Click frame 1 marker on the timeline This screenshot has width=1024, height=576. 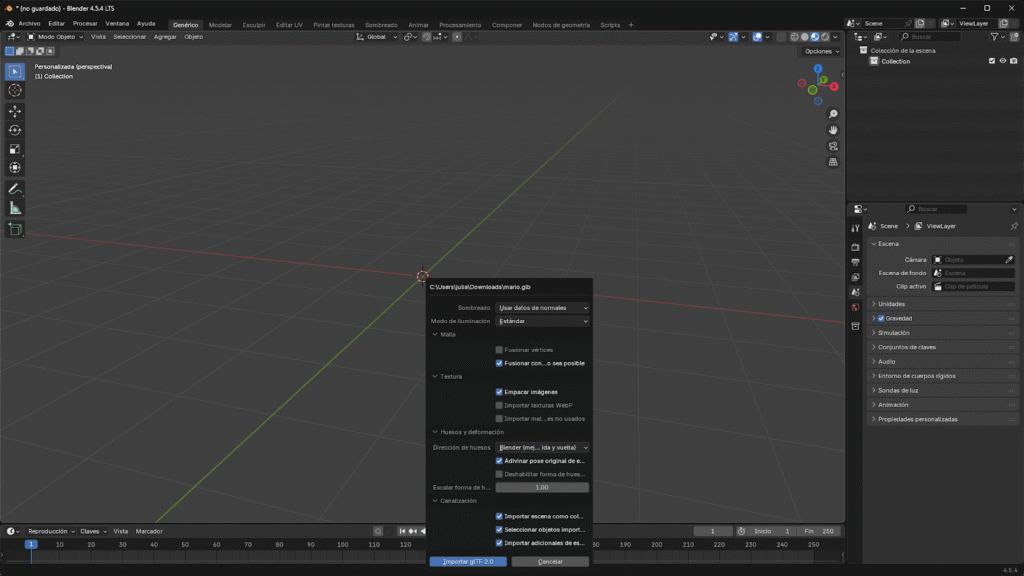[31, 544]
